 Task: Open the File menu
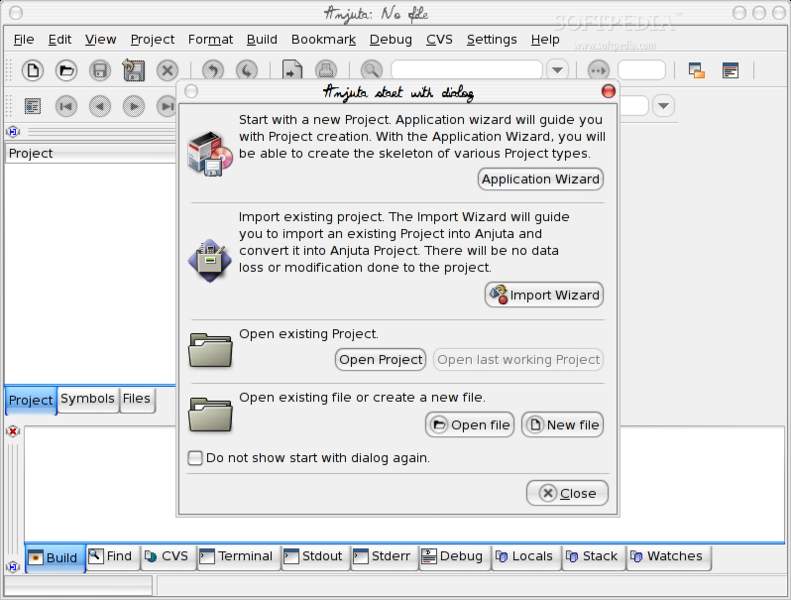(24, 39)
